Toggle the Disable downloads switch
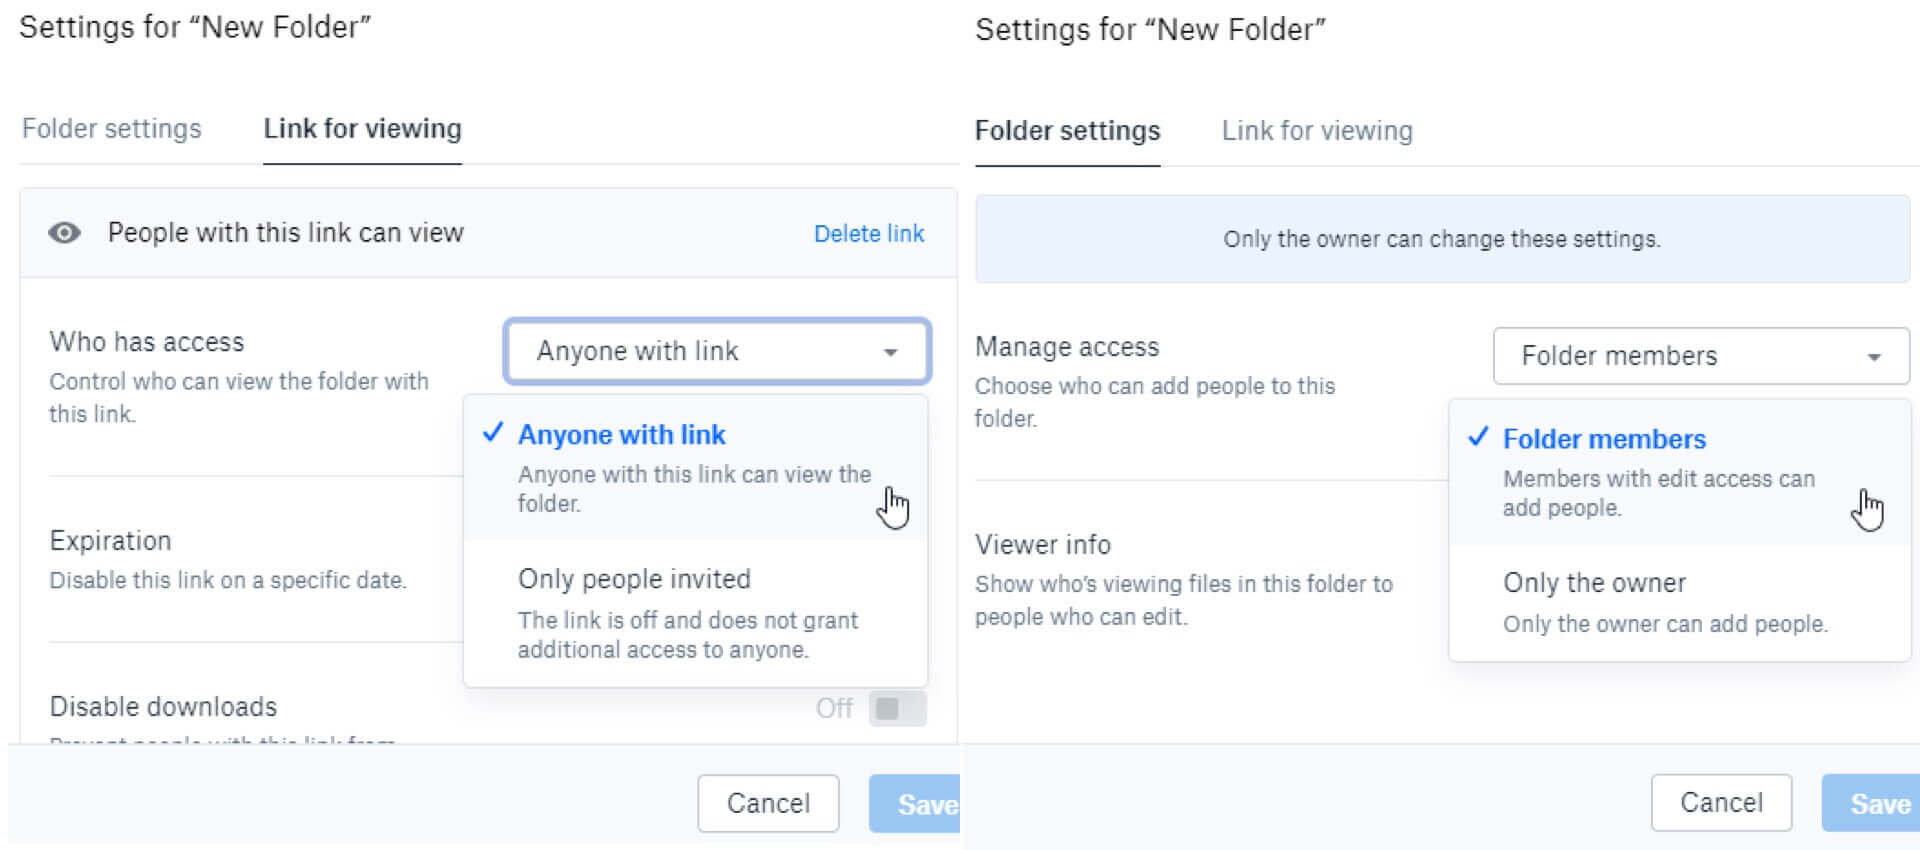Viewport: 1920px width, 850px height. coord(897,708)
